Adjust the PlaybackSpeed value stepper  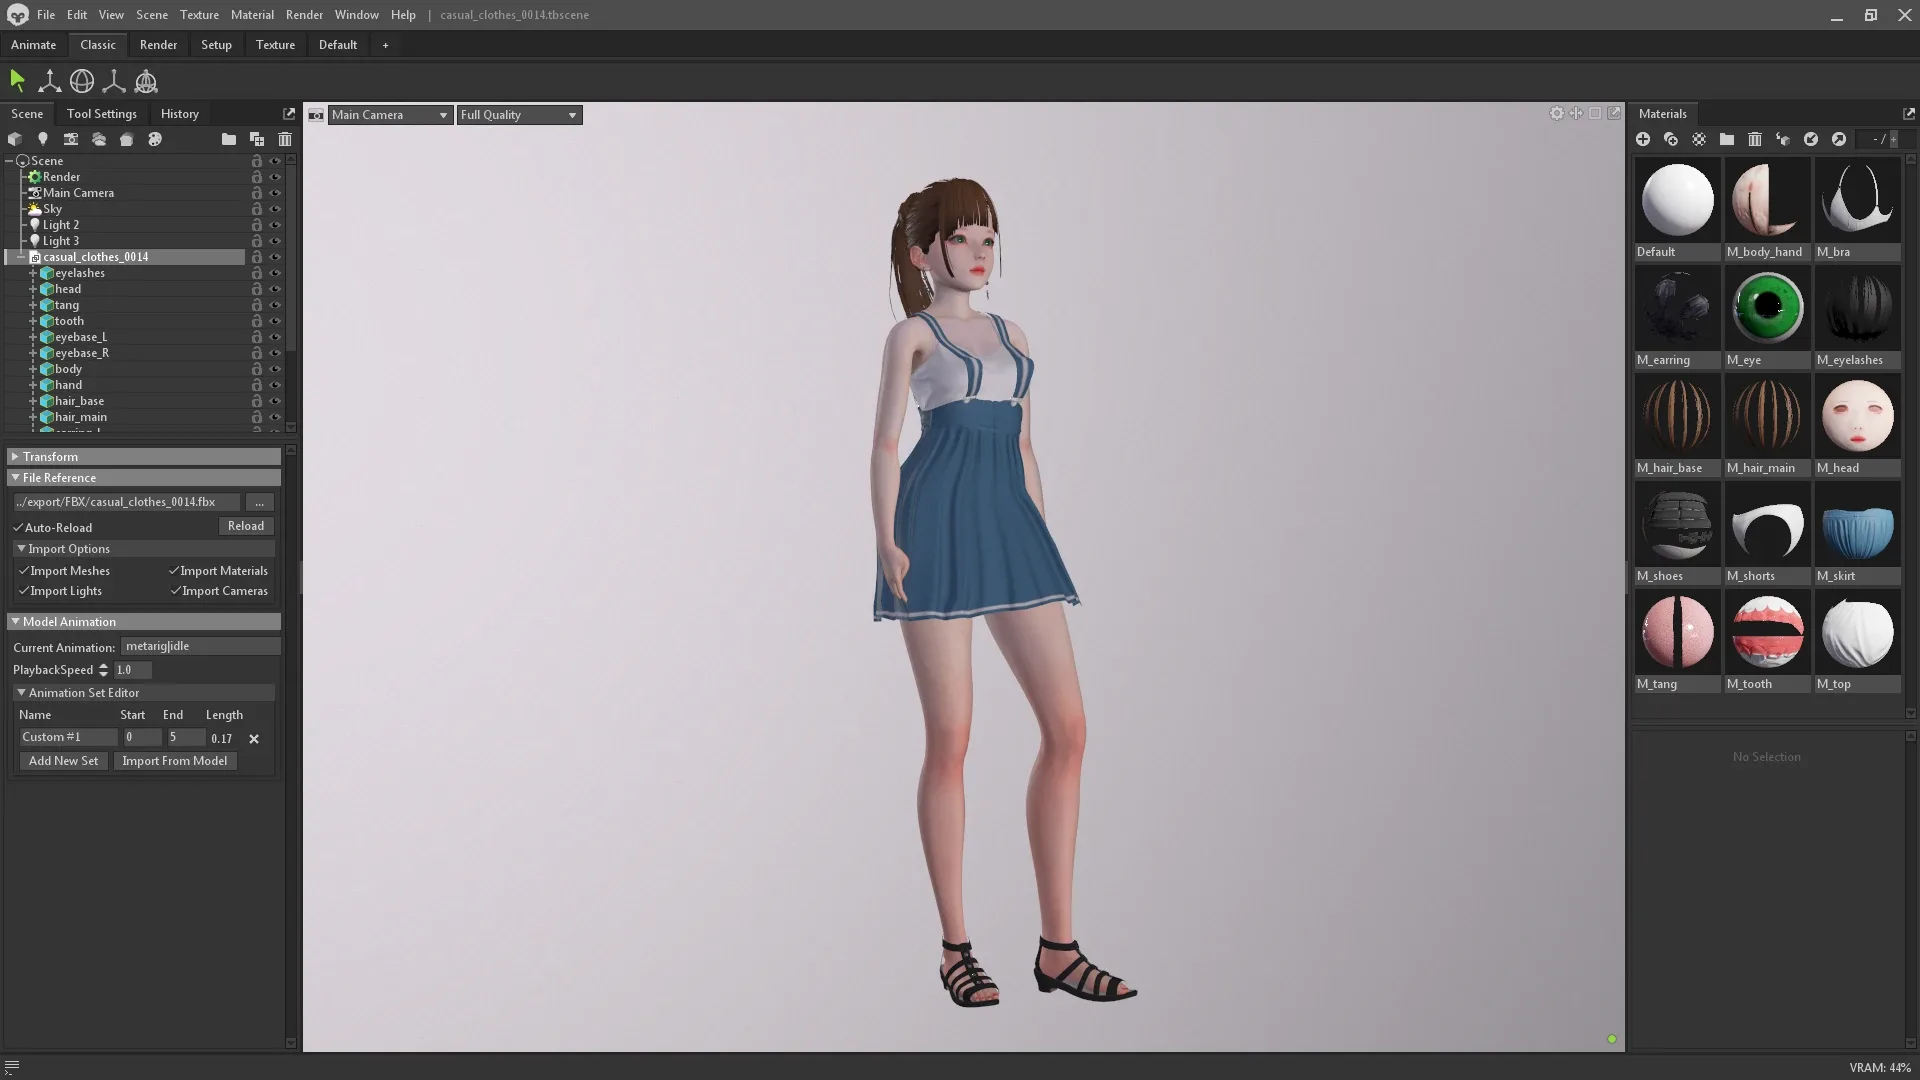click(104, 670)
